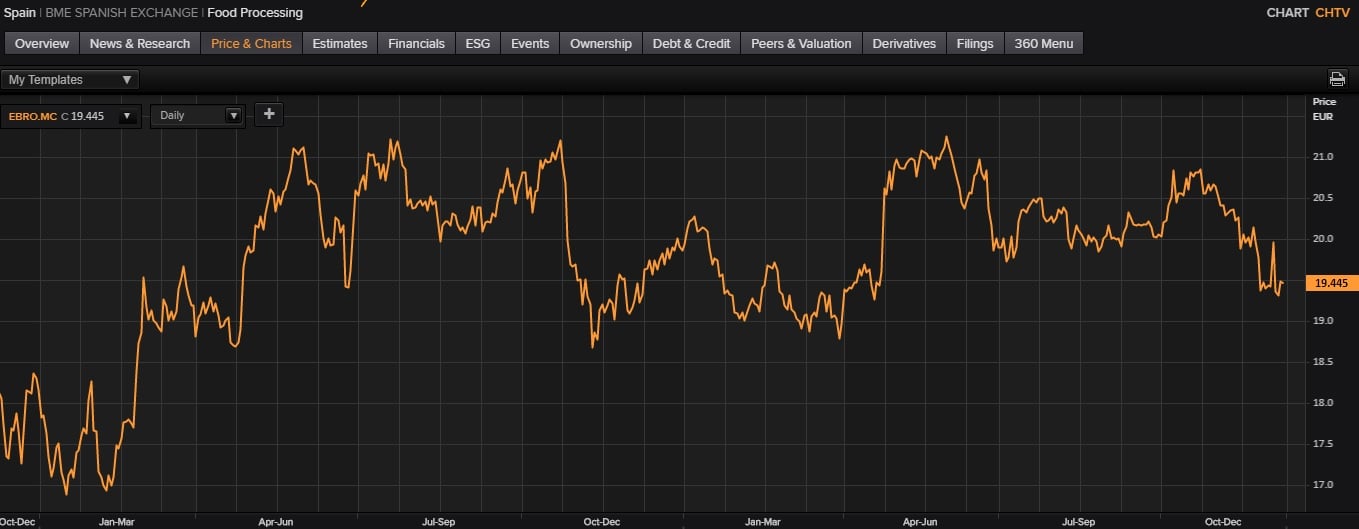The image size is (1359, 529).
Task: Open the My Templates dropdown
Action: pyautogui.click(x=70, y=79)
